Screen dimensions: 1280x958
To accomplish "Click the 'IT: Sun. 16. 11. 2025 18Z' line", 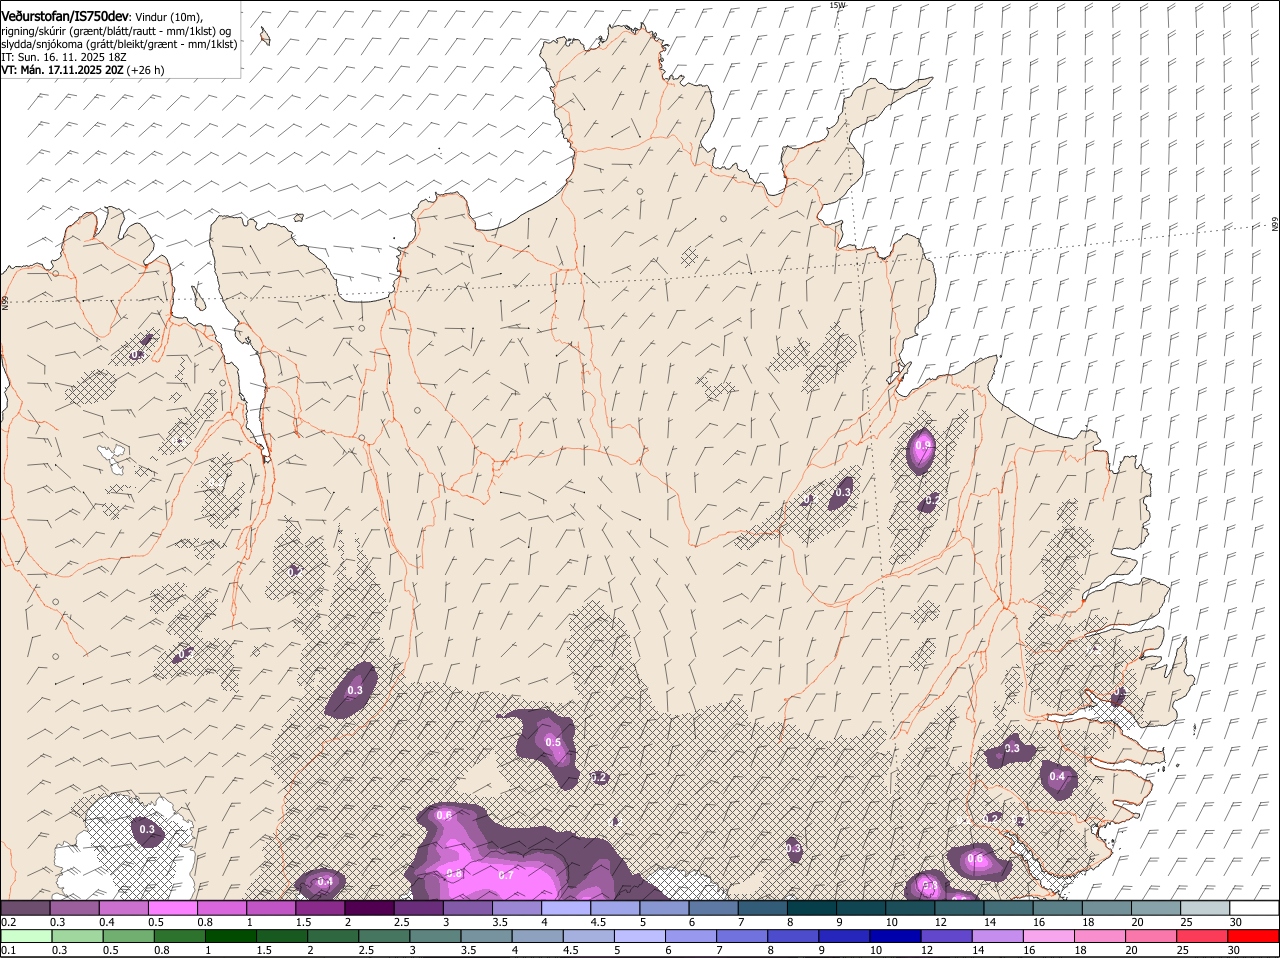I will click(63, 57).
